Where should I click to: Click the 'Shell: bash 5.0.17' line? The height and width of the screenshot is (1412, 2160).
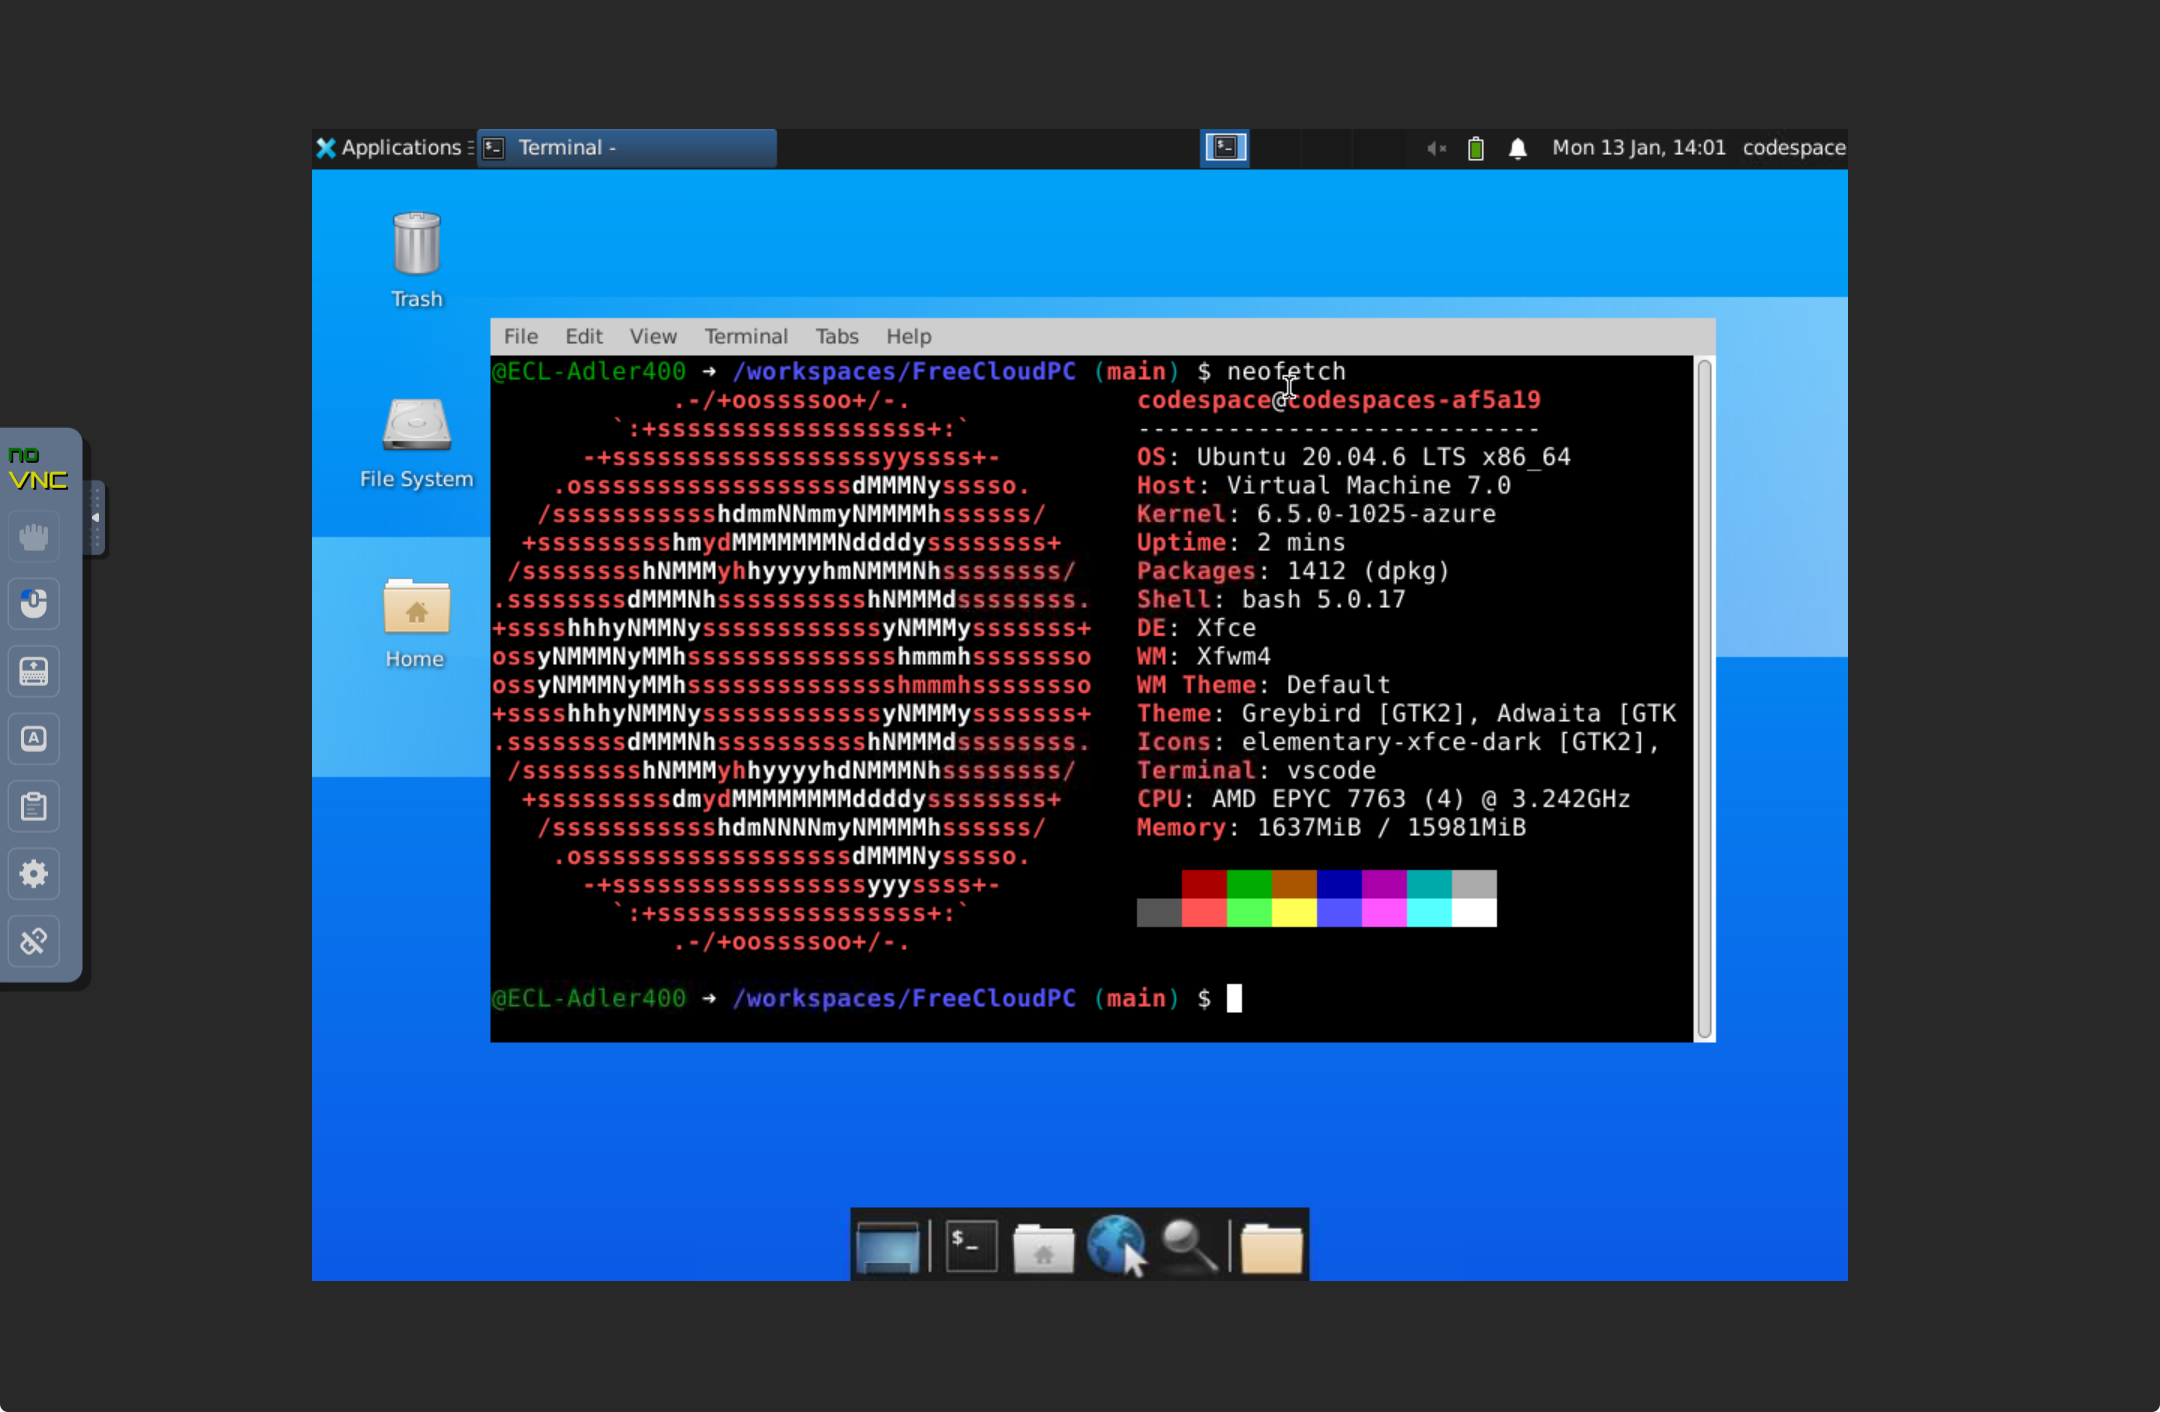pyautogui.click(x=1271, y=600)
